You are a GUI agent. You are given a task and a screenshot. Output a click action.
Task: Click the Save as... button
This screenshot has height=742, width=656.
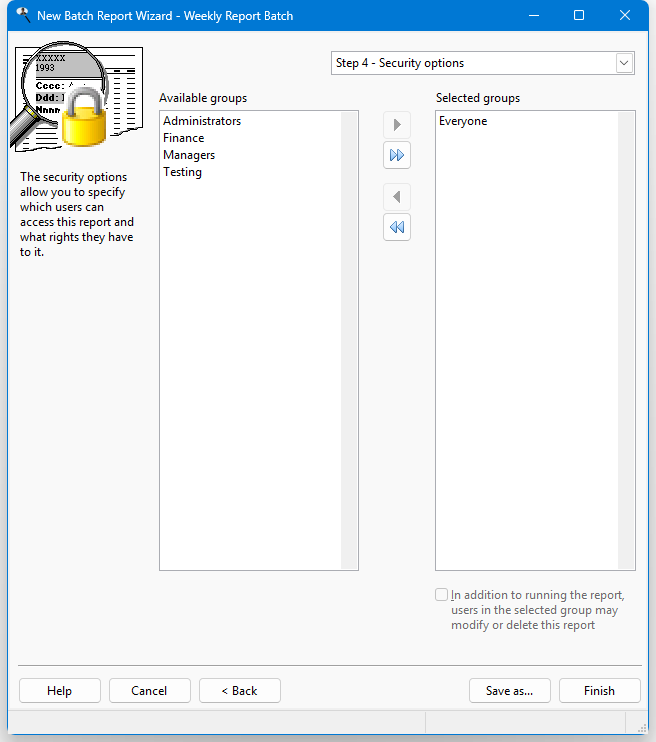(510, 691)
